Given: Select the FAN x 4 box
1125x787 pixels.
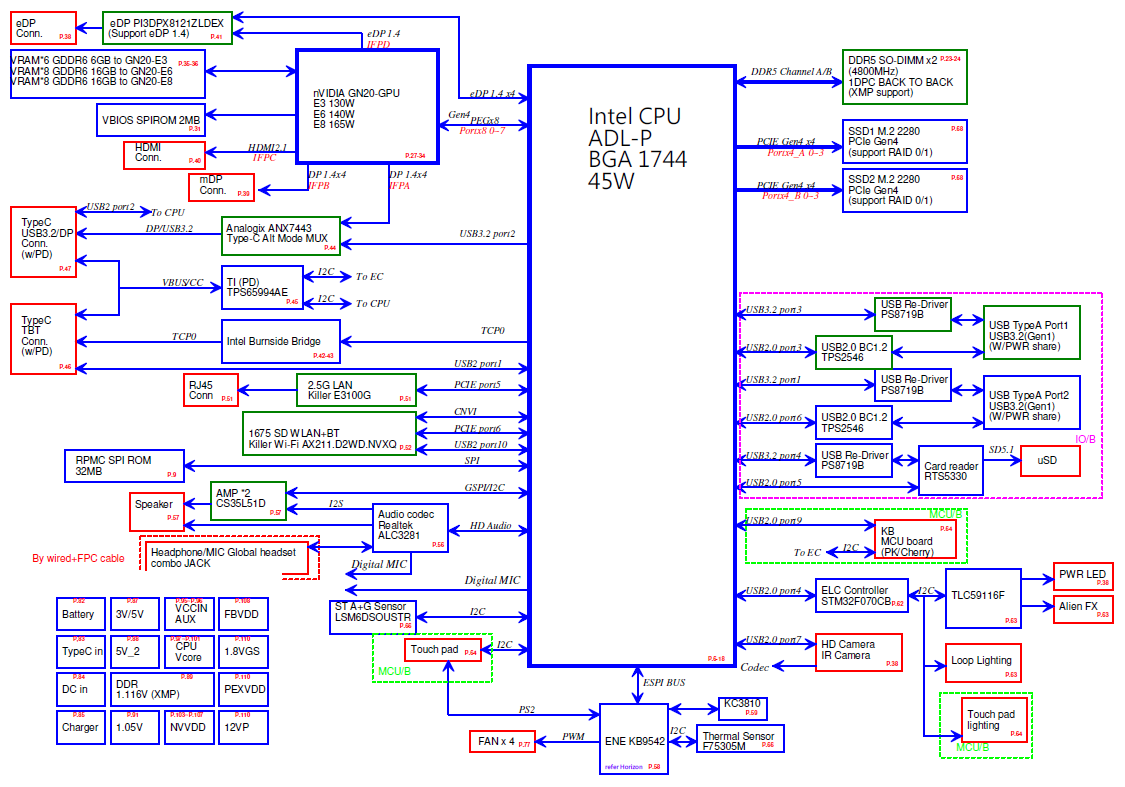Looking at the screenshot, I should [x=502, y=742].
